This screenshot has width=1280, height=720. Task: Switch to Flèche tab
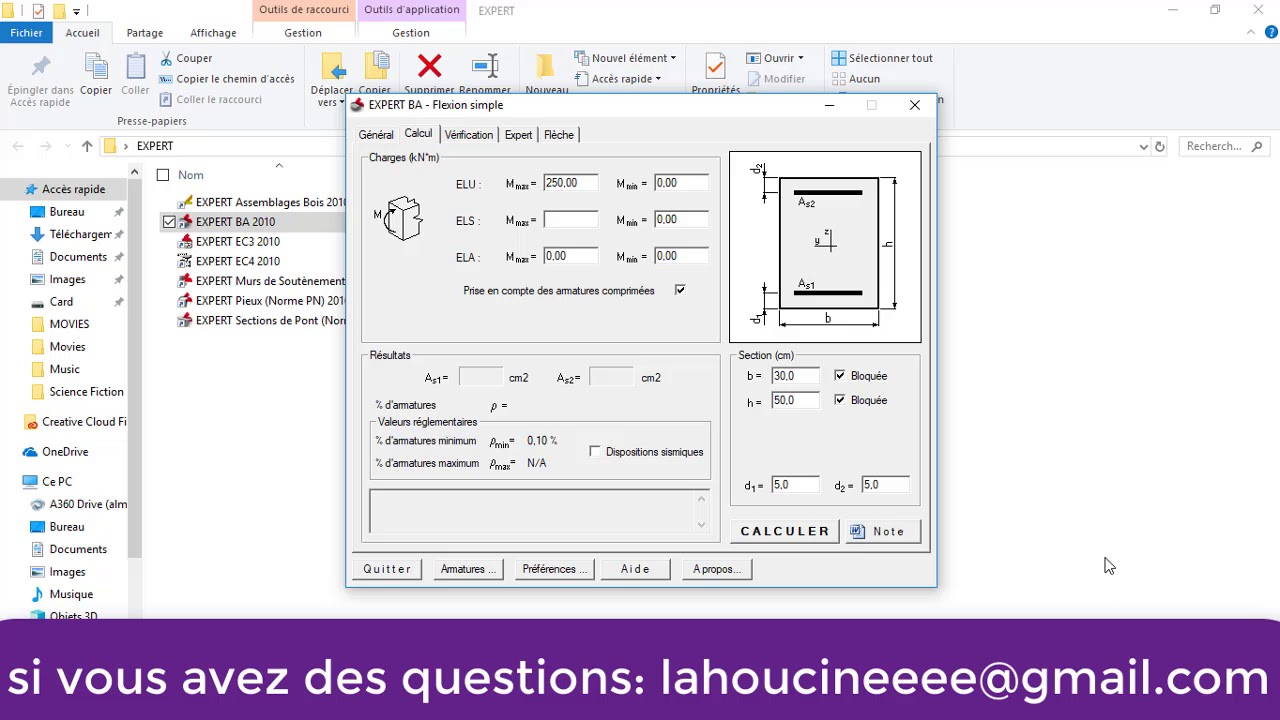(x=559, y=135)
